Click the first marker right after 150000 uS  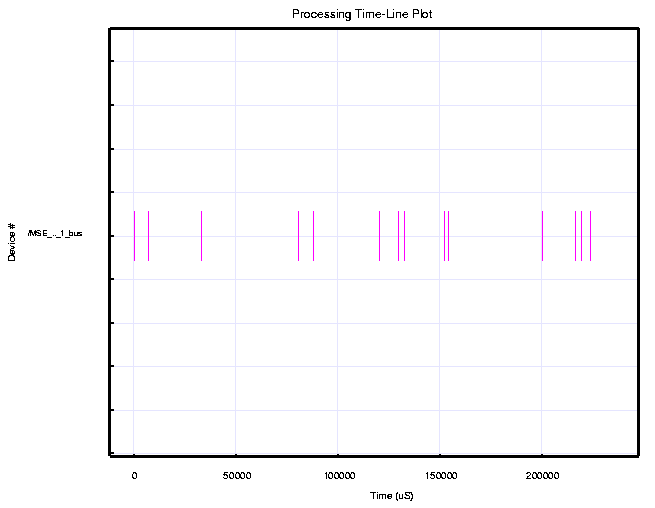[444, 236]
